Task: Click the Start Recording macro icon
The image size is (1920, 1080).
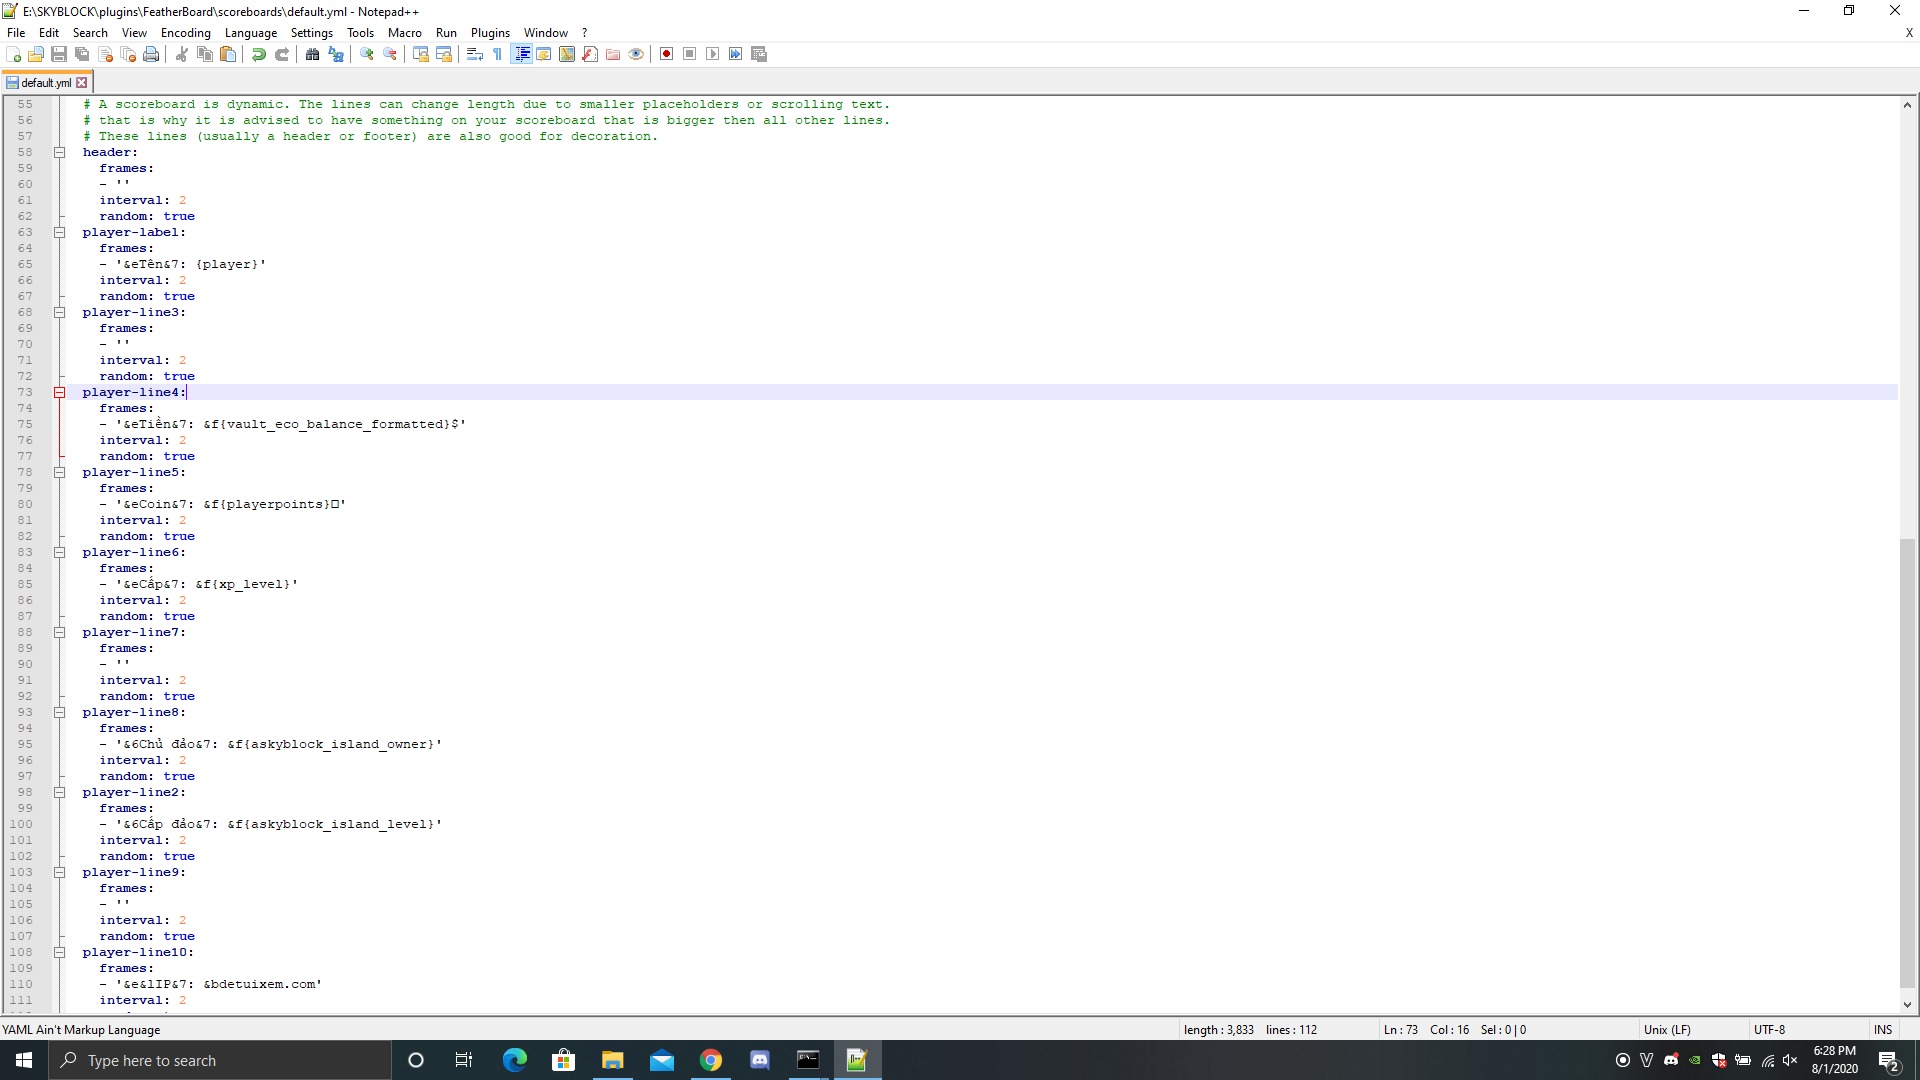Action: coord(666,54)
